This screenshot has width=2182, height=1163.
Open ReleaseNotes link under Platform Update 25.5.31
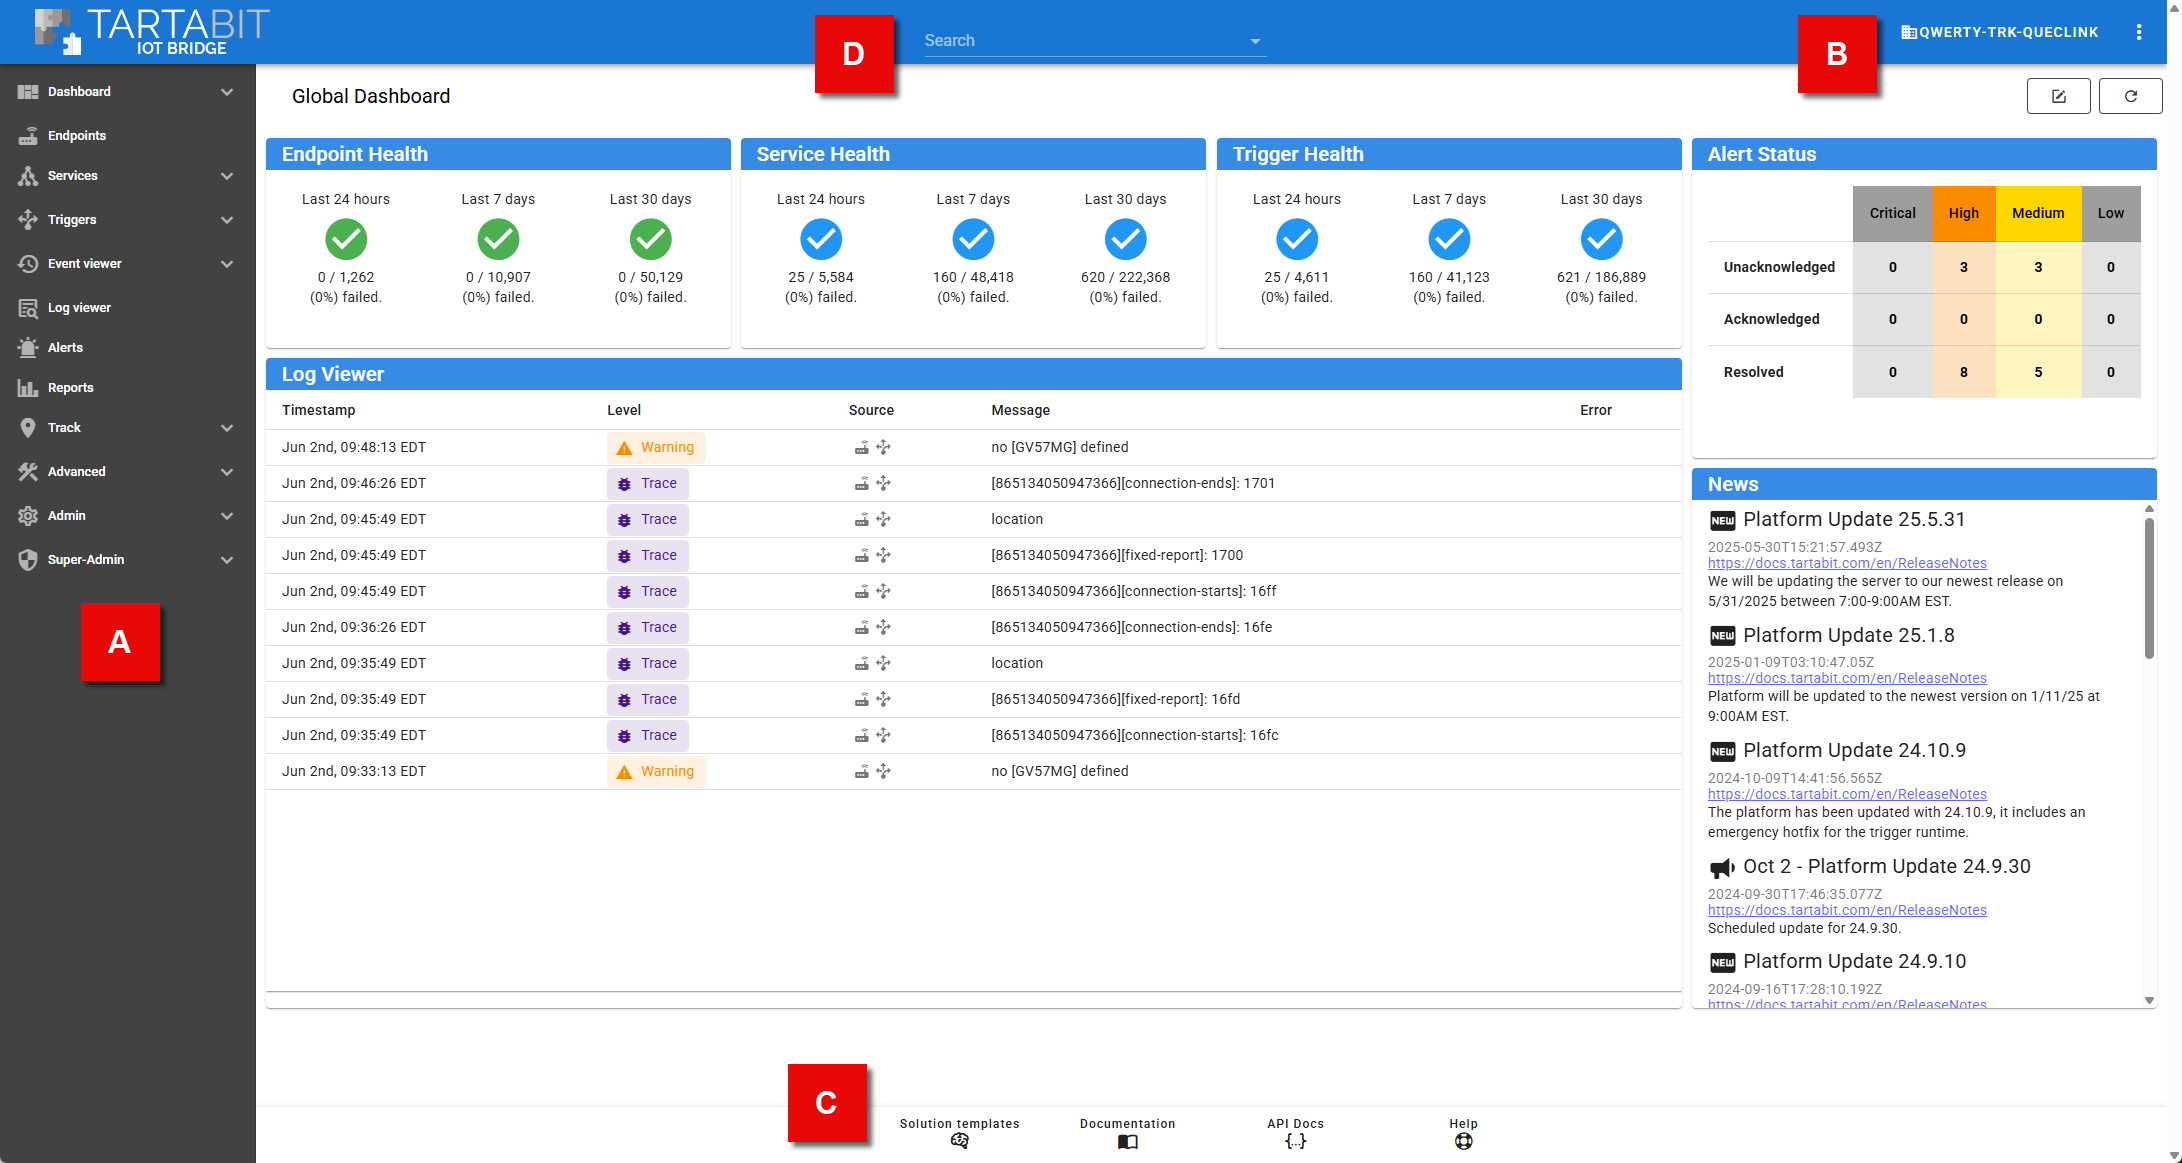coord(1847,563)
